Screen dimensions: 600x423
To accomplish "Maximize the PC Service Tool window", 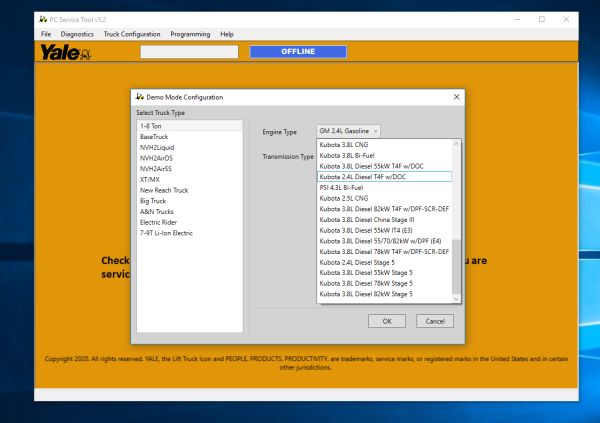I will [x=542, y=19].
